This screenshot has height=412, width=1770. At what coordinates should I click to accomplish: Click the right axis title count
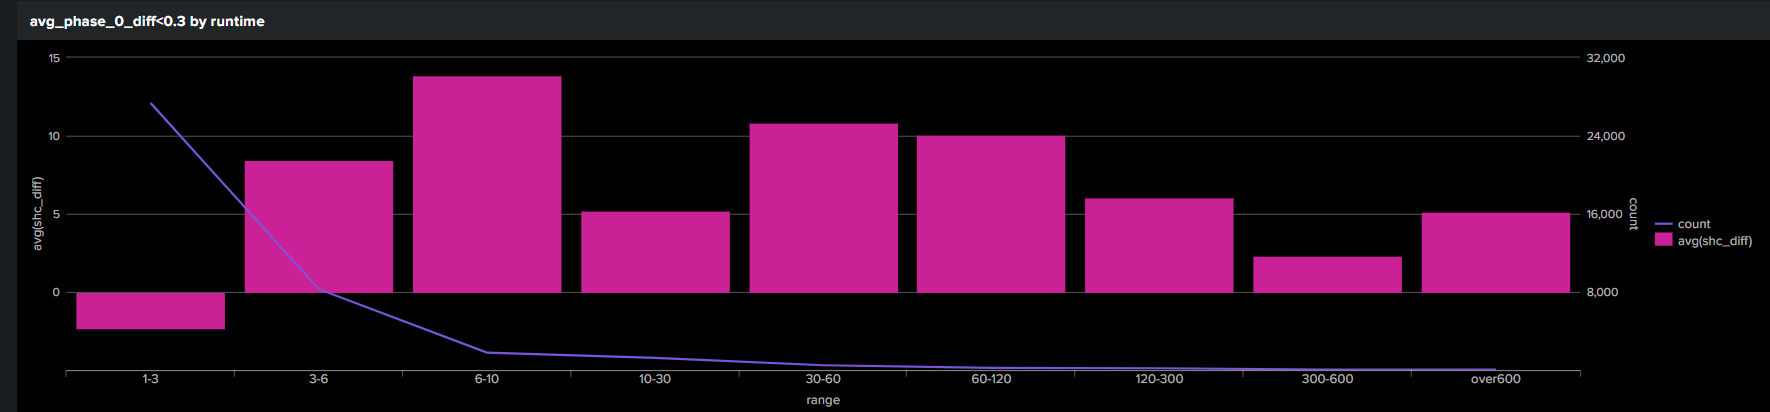point(1633,214)
